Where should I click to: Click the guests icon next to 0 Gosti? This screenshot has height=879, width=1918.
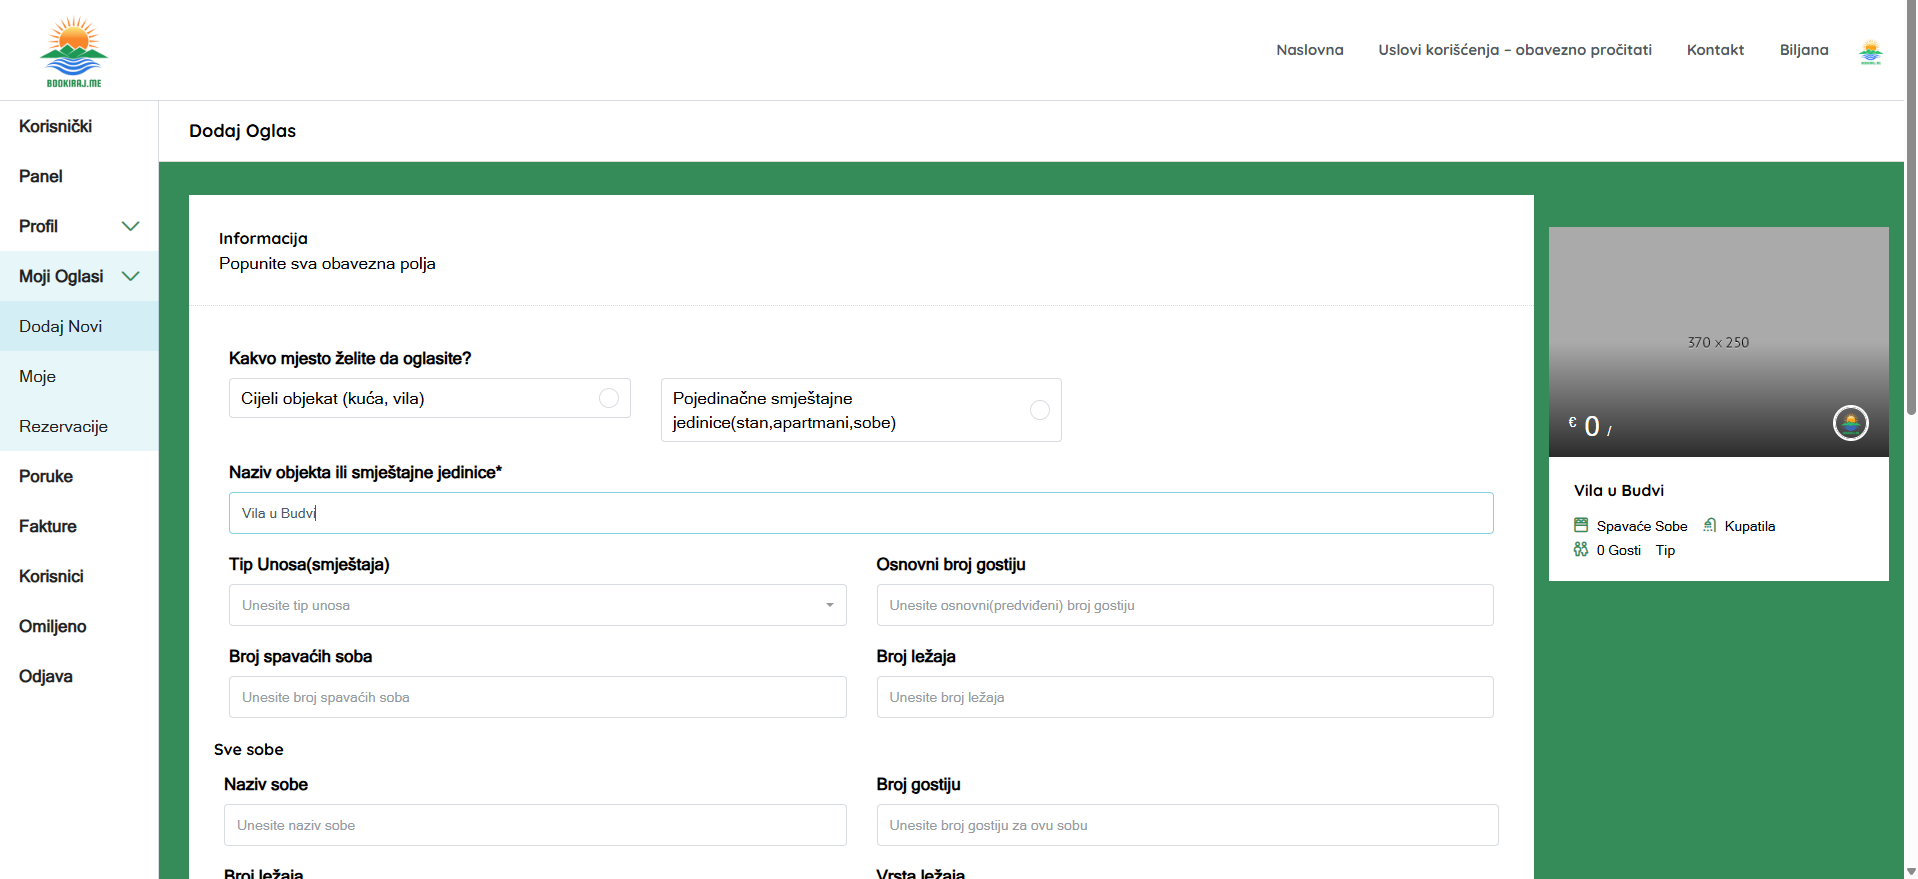1581,549
